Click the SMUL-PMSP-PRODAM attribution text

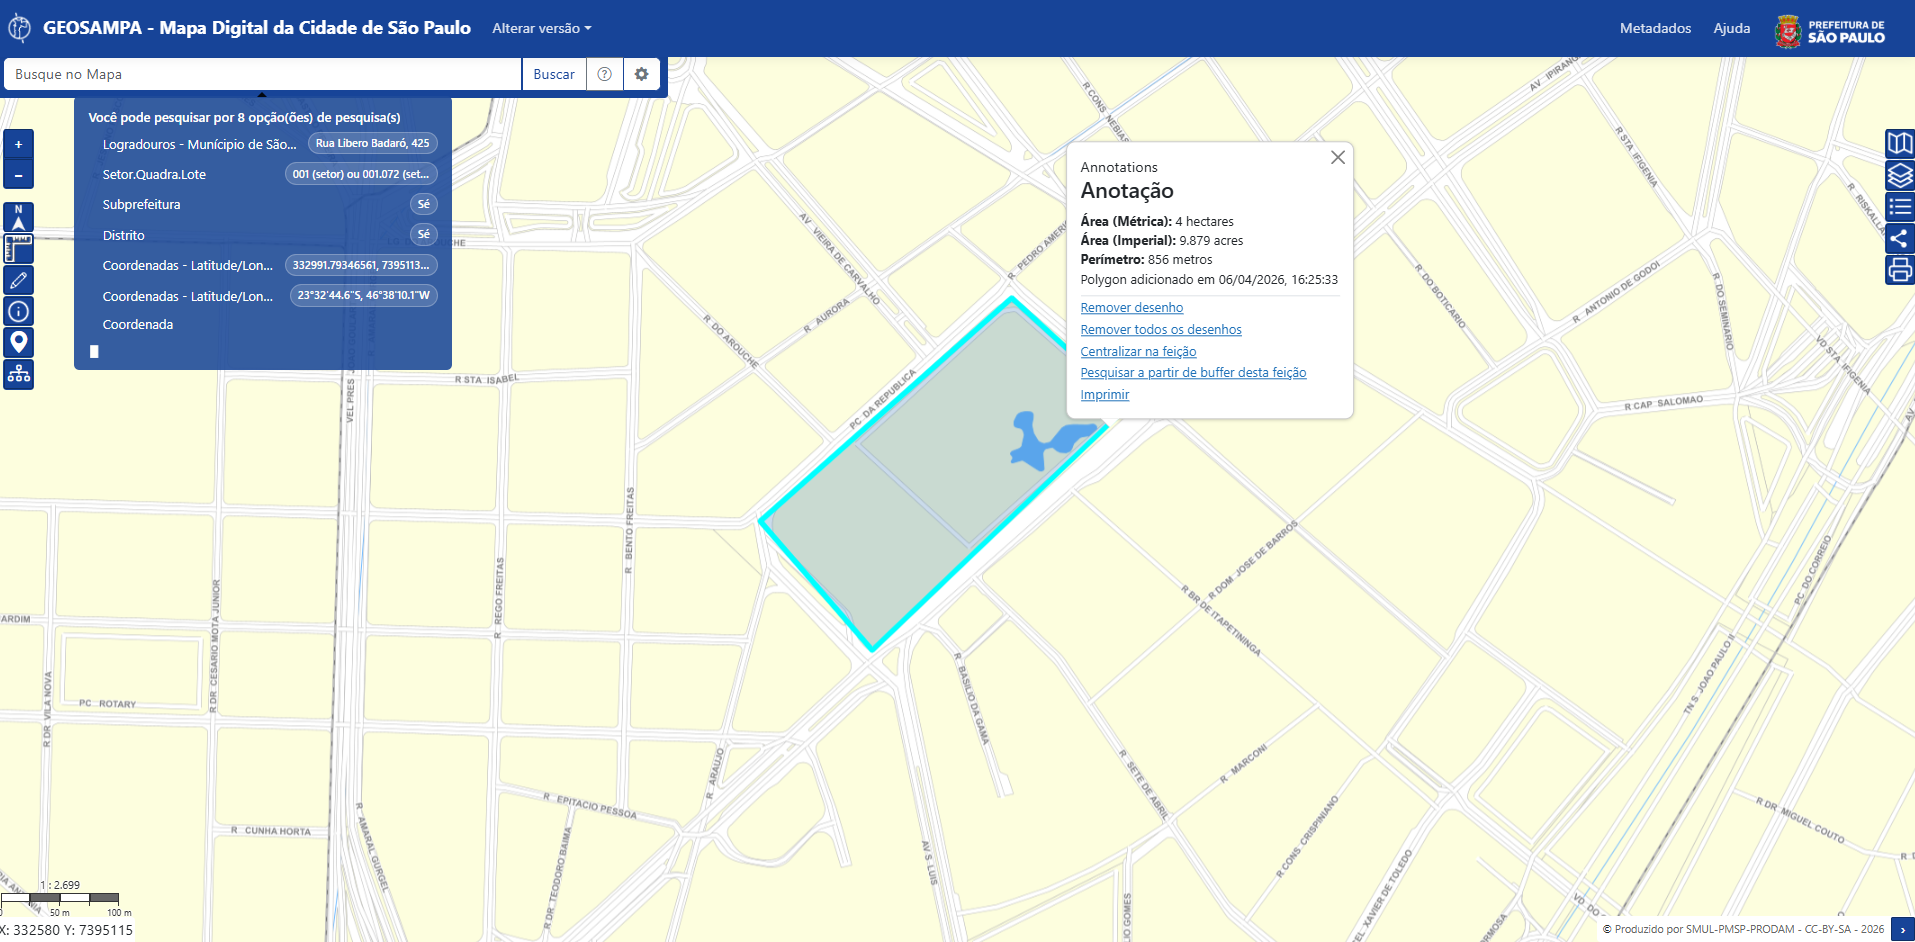[x=1743, y=930]
